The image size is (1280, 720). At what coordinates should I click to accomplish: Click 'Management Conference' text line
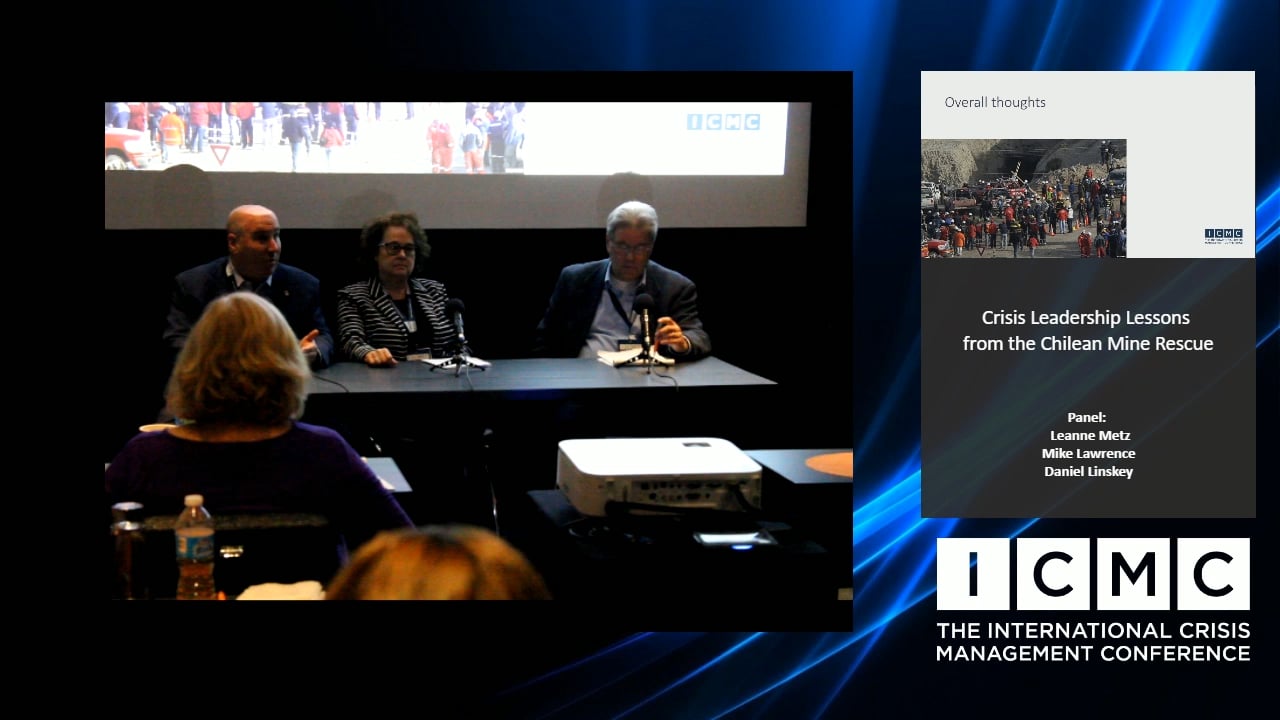click(x=1093, y=654)
